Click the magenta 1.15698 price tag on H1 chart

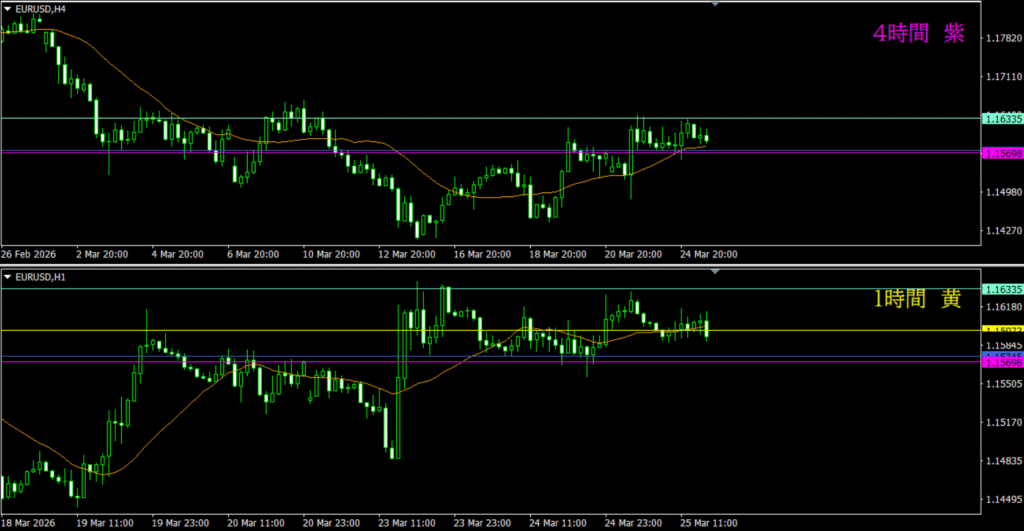[1002, 362]
